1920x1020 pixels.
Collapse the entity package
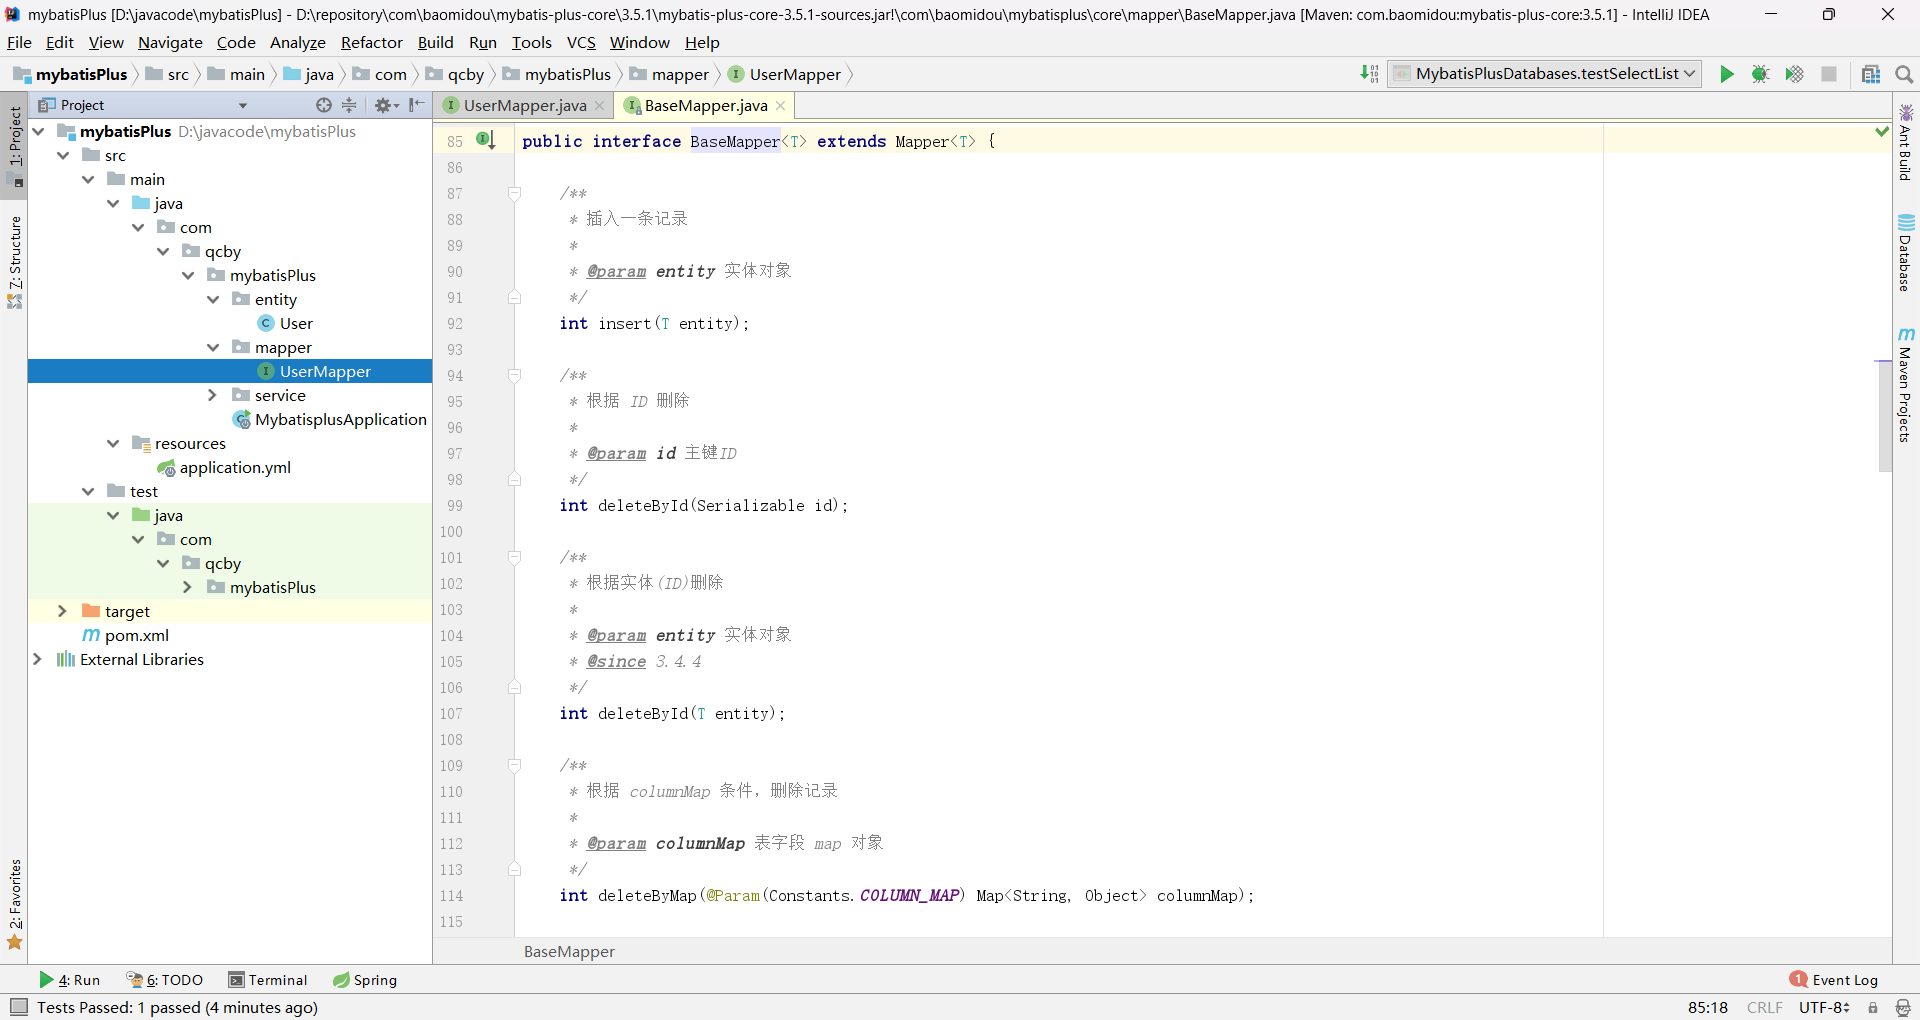click(213, 299)
